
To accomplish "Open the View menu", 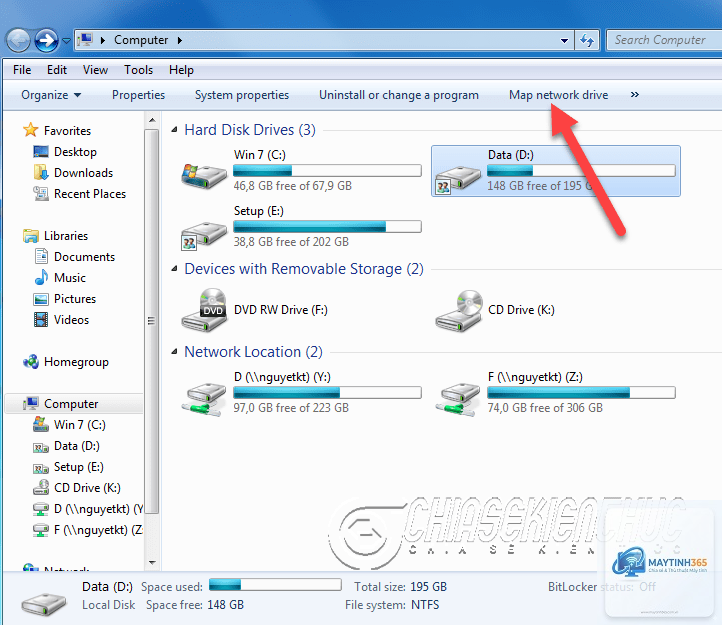I will (95, 70).
